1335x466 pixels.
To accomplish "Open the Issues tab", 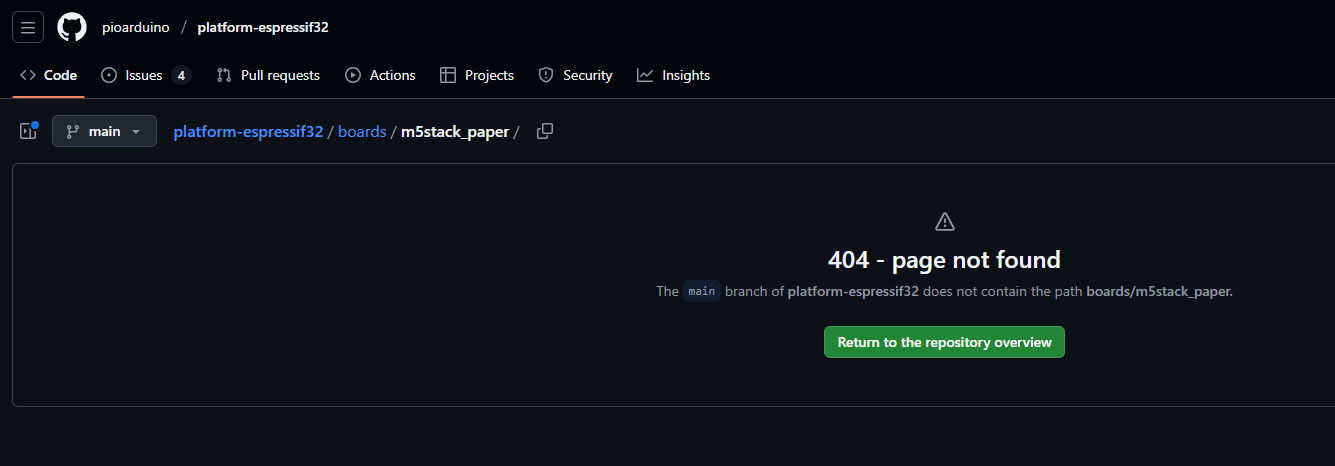I will point(133,75).
